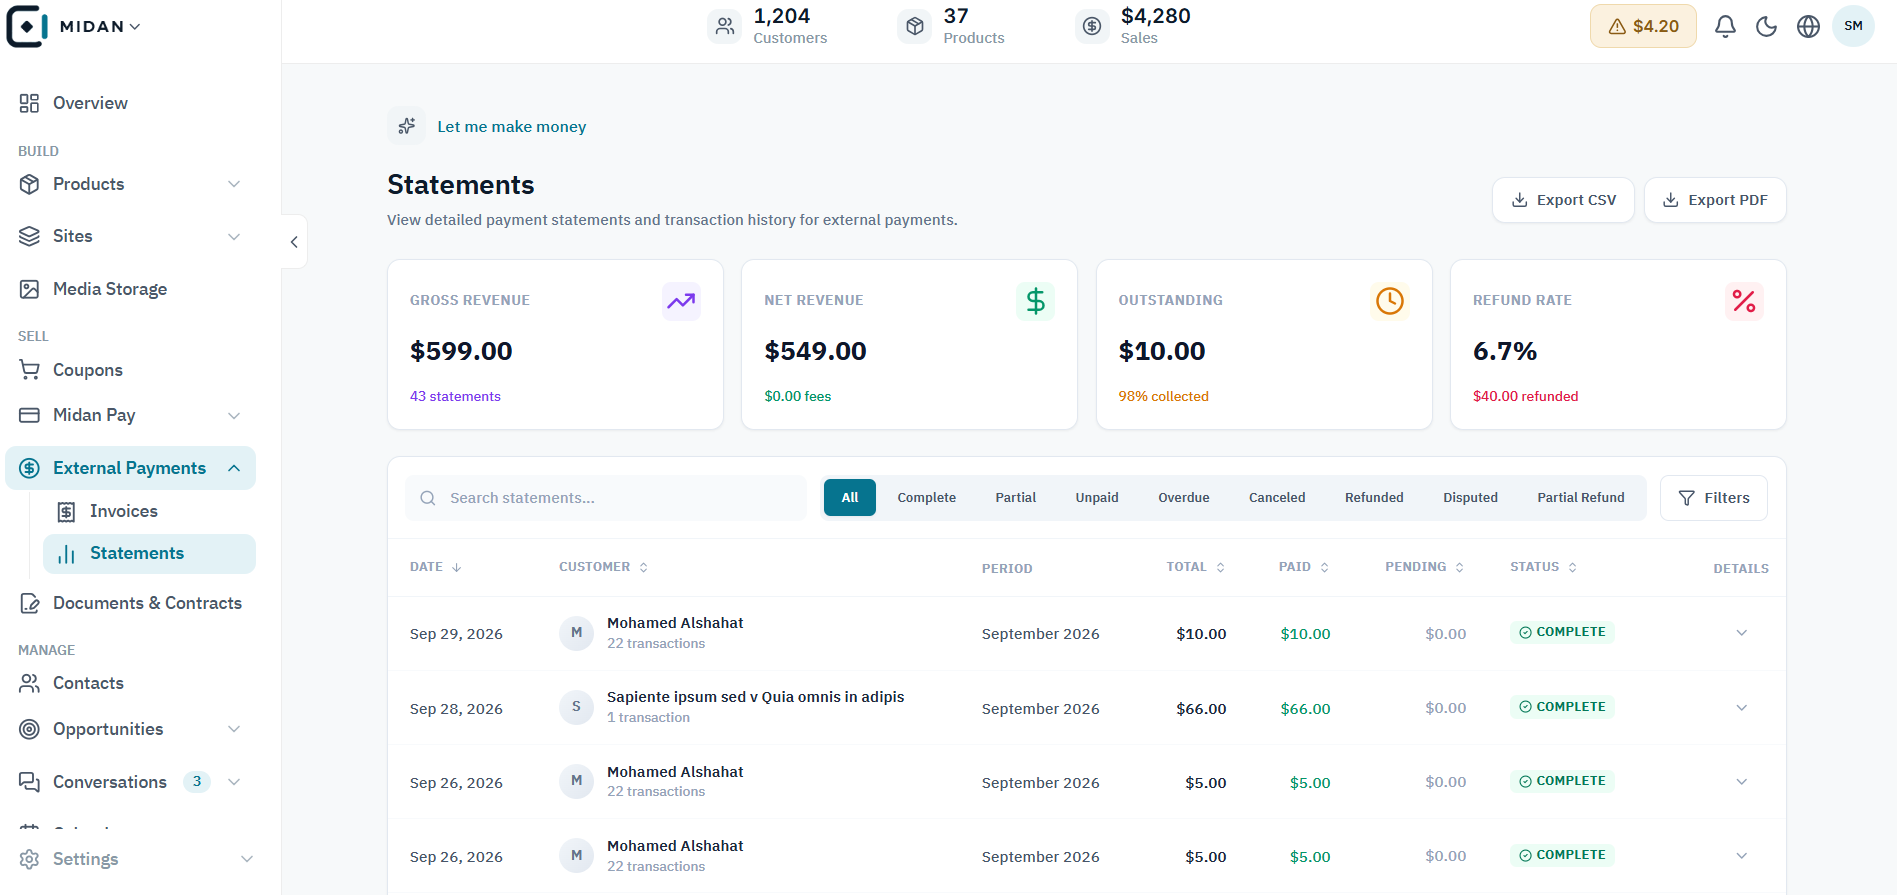1897x895 pixels.
Task: Filter statements by Unpaid tab
Action: (1097, 498)
